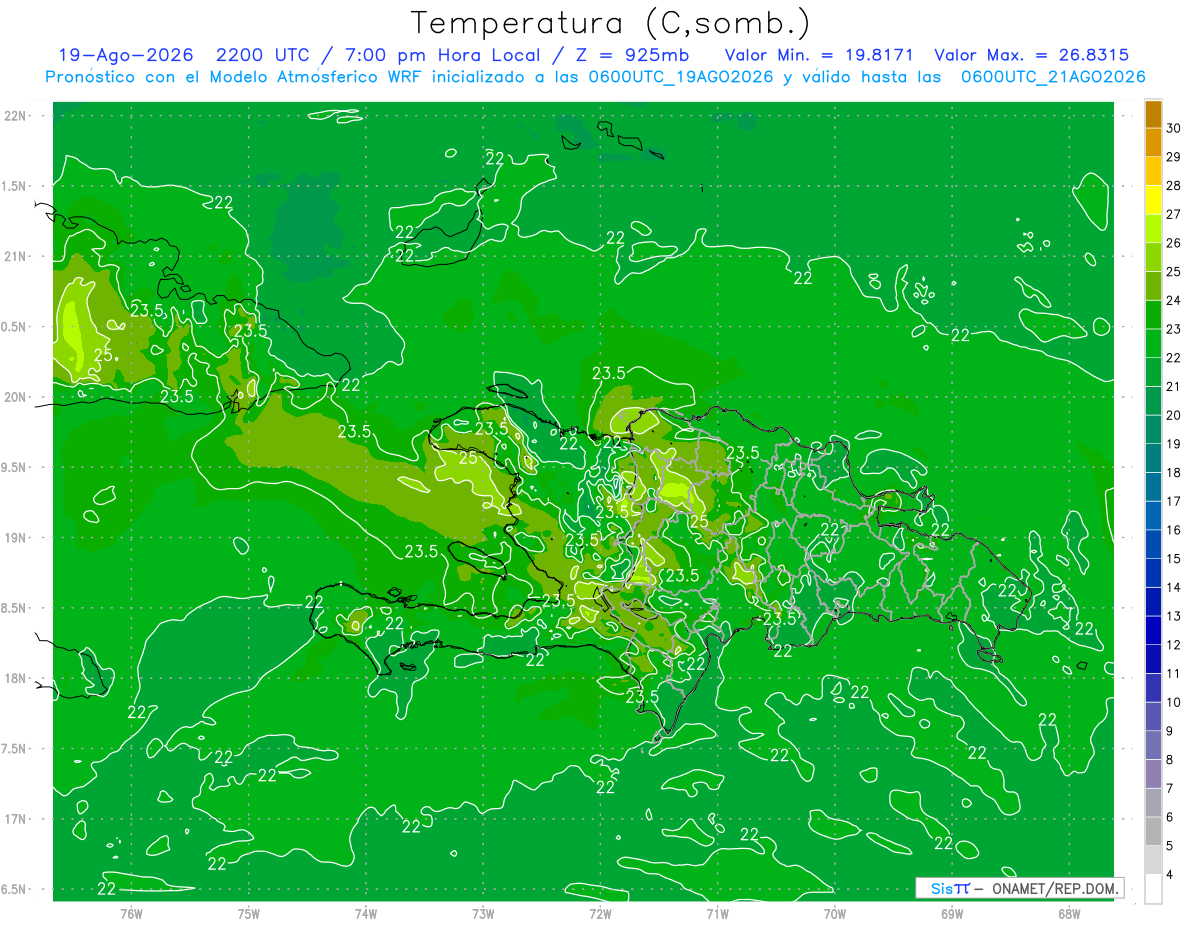Click the "19N" latitude axis label
This screenshot has width=1200, height=927.
click(x=16, y=538)
